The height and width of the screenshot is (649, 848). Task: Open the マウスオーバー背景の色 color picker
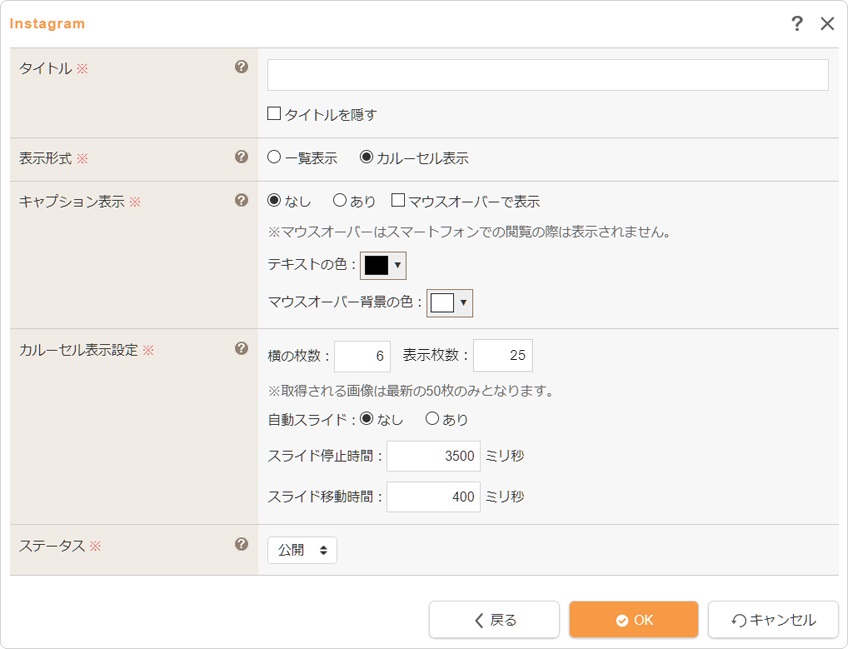pos(449,303)
